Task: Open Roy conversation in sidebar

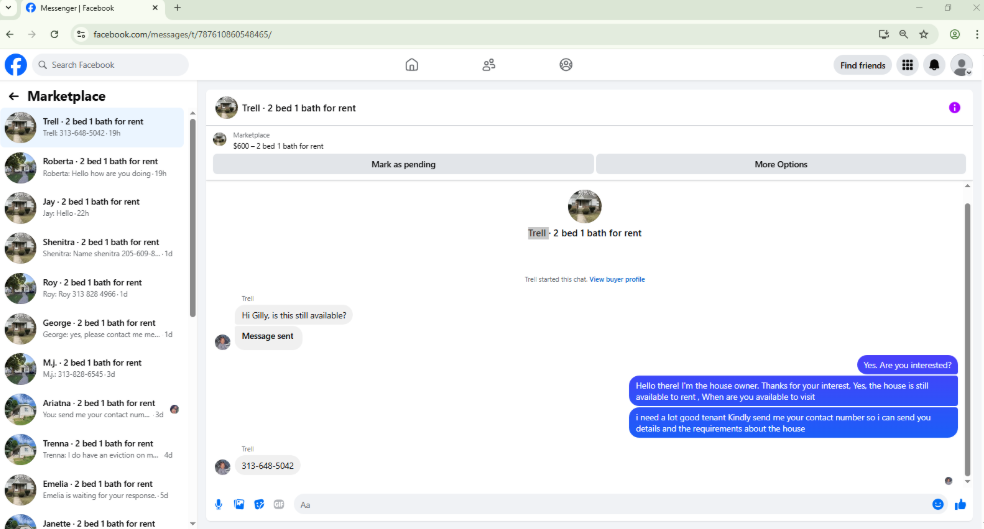Action: (x=93, y=288)
